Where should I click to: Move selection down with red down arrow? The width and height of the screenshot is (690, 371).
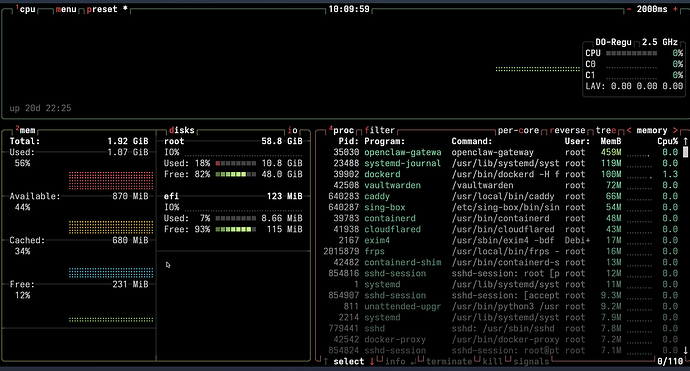[x=372, y=362]
